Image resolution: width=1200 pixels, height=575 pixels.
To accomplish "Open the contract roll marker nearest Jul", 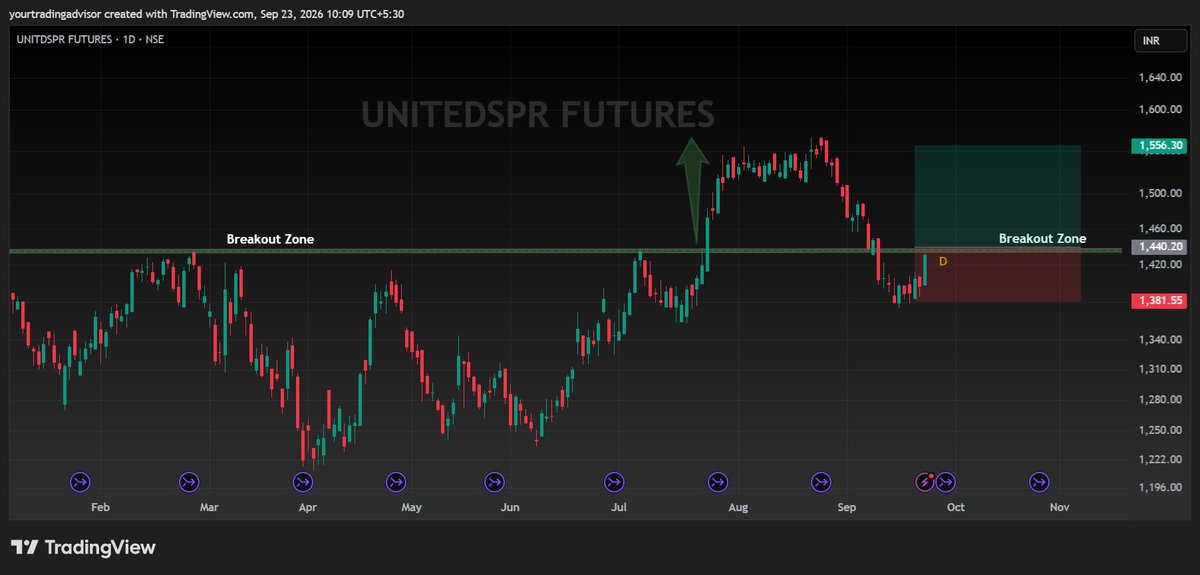I will coord(612,482).
